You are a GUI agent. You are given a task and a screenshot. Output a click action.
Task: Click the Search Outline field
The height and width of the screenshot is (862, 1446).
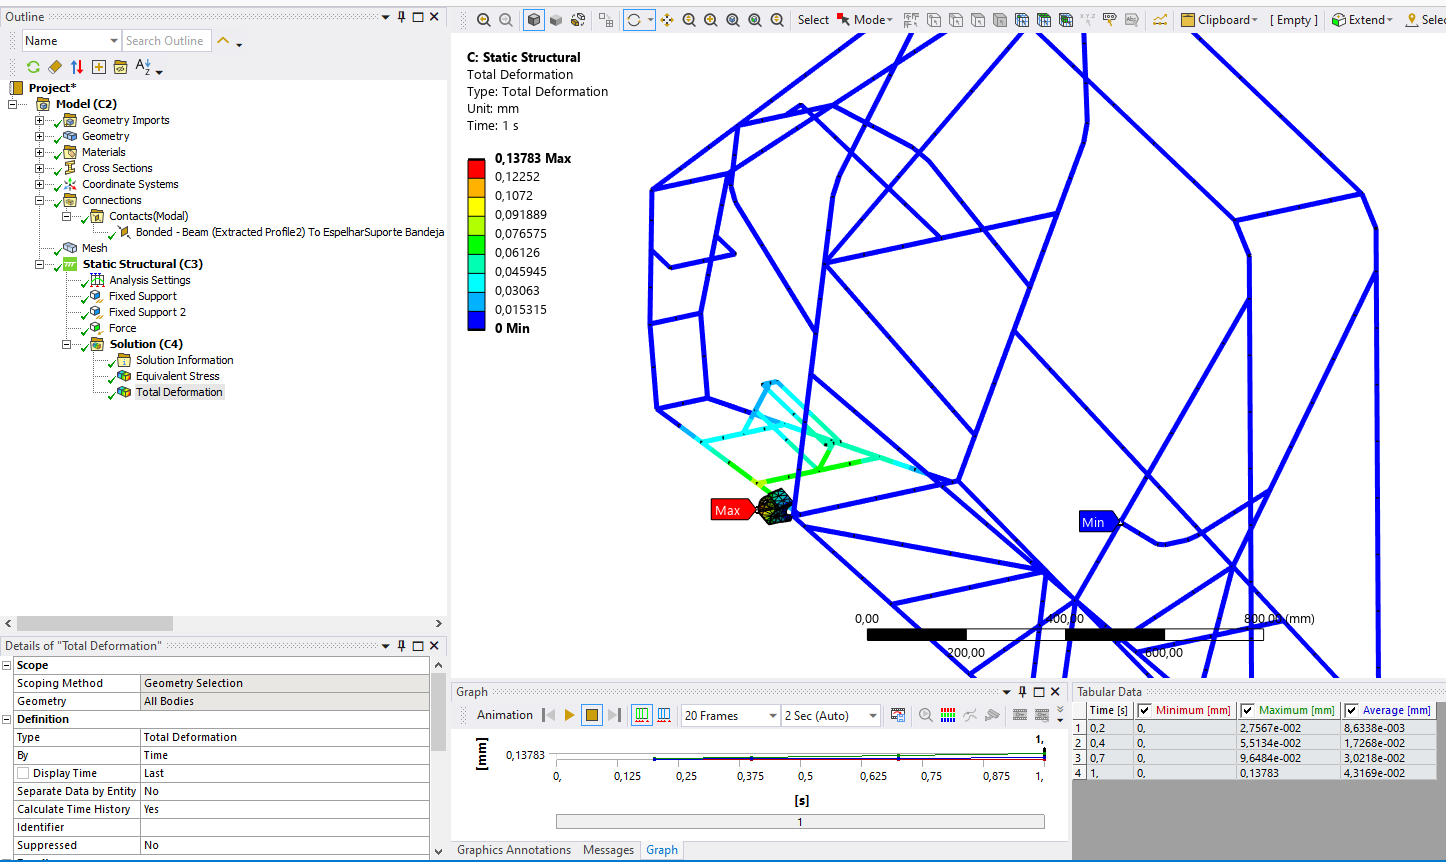pyautogui.click(x=167, y=41)
